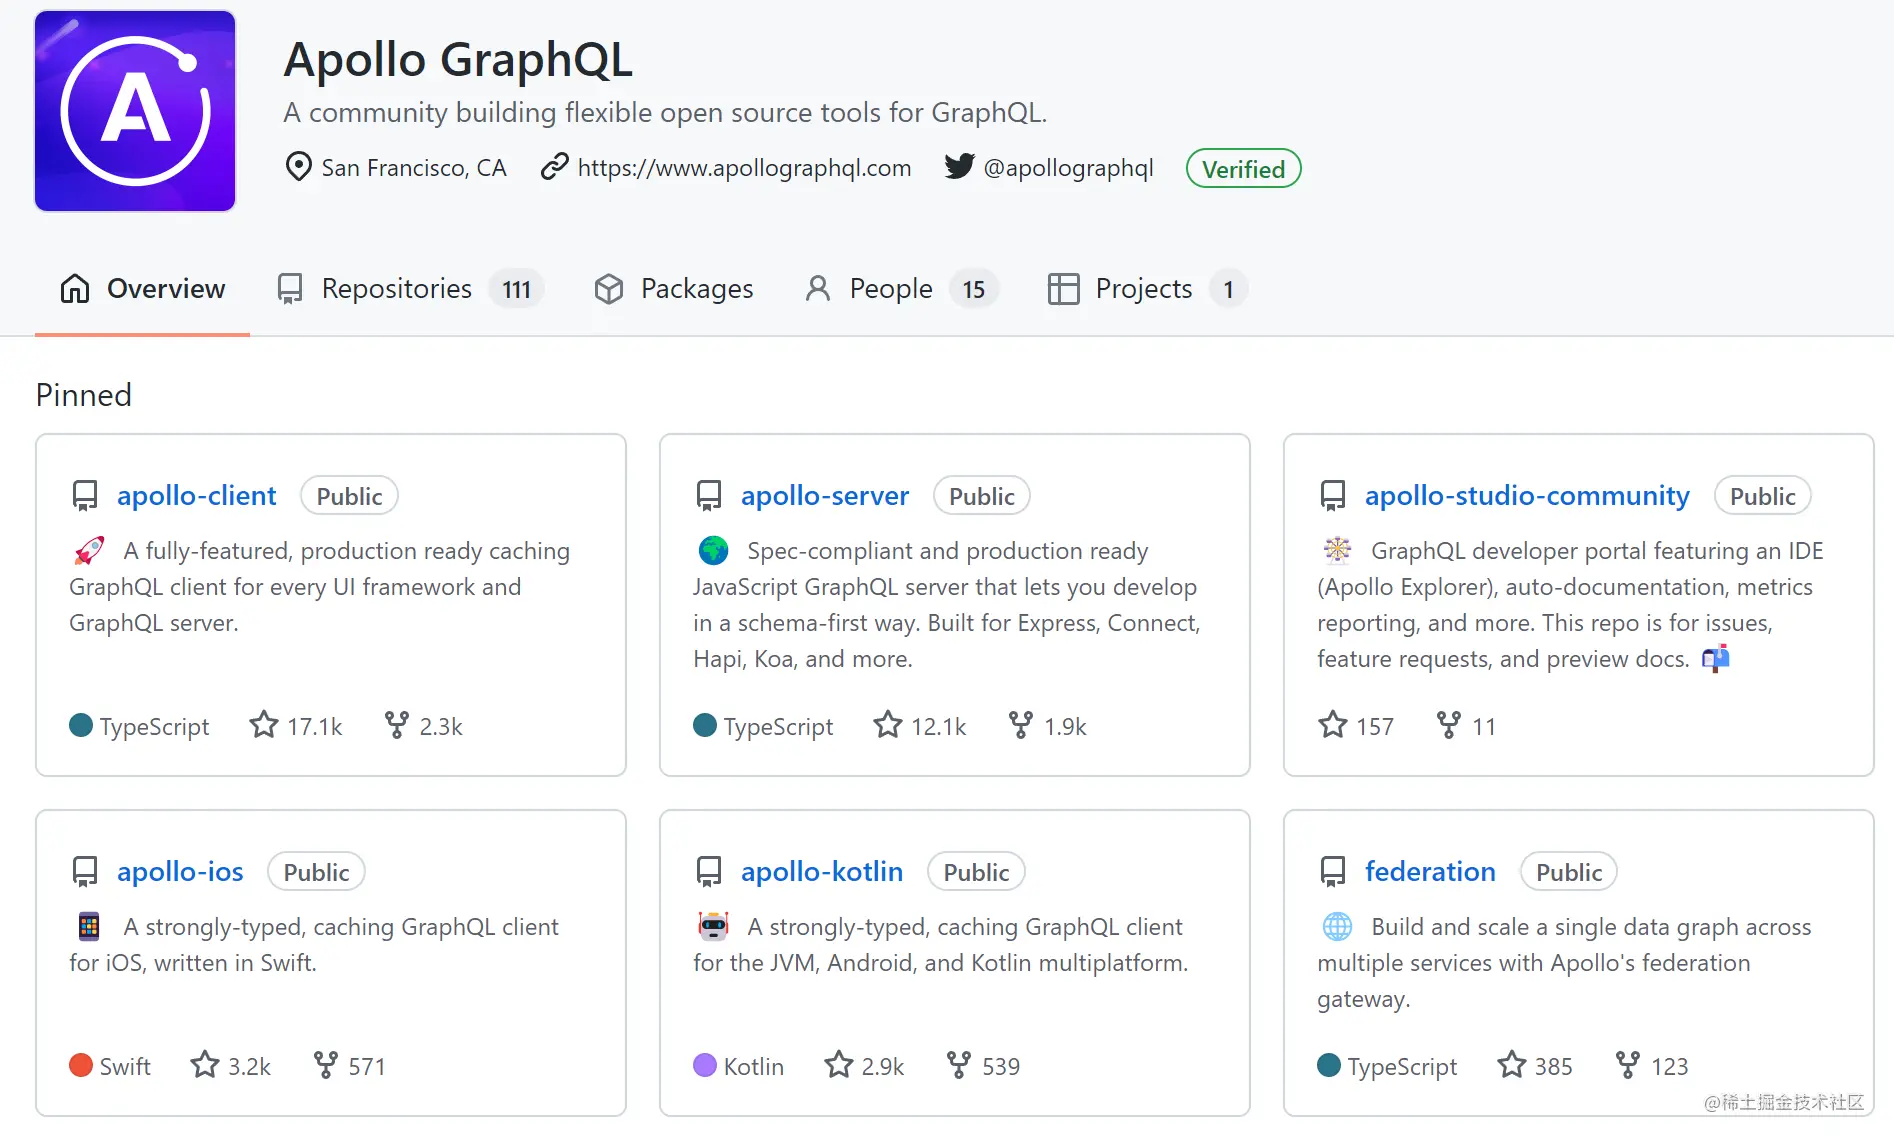Click the Public label on the apollo-server card
This screenshot has width=1894, height=1142.
click(x=981, y=496)
